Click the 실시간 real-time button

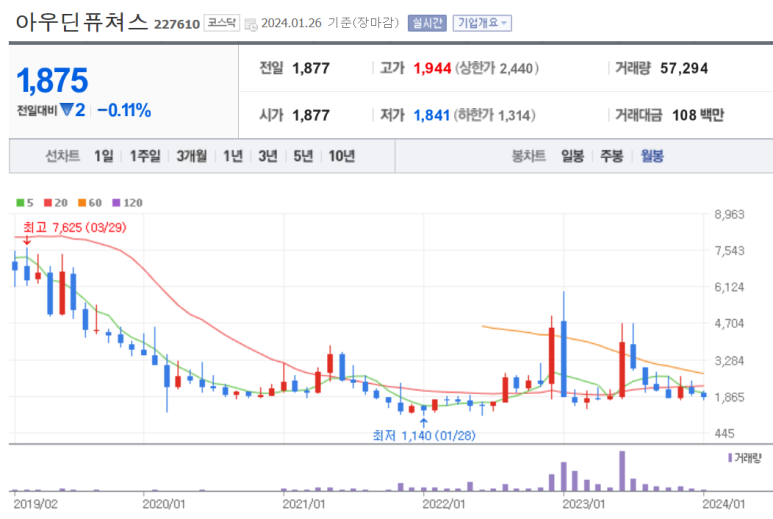tap(427, 23)
